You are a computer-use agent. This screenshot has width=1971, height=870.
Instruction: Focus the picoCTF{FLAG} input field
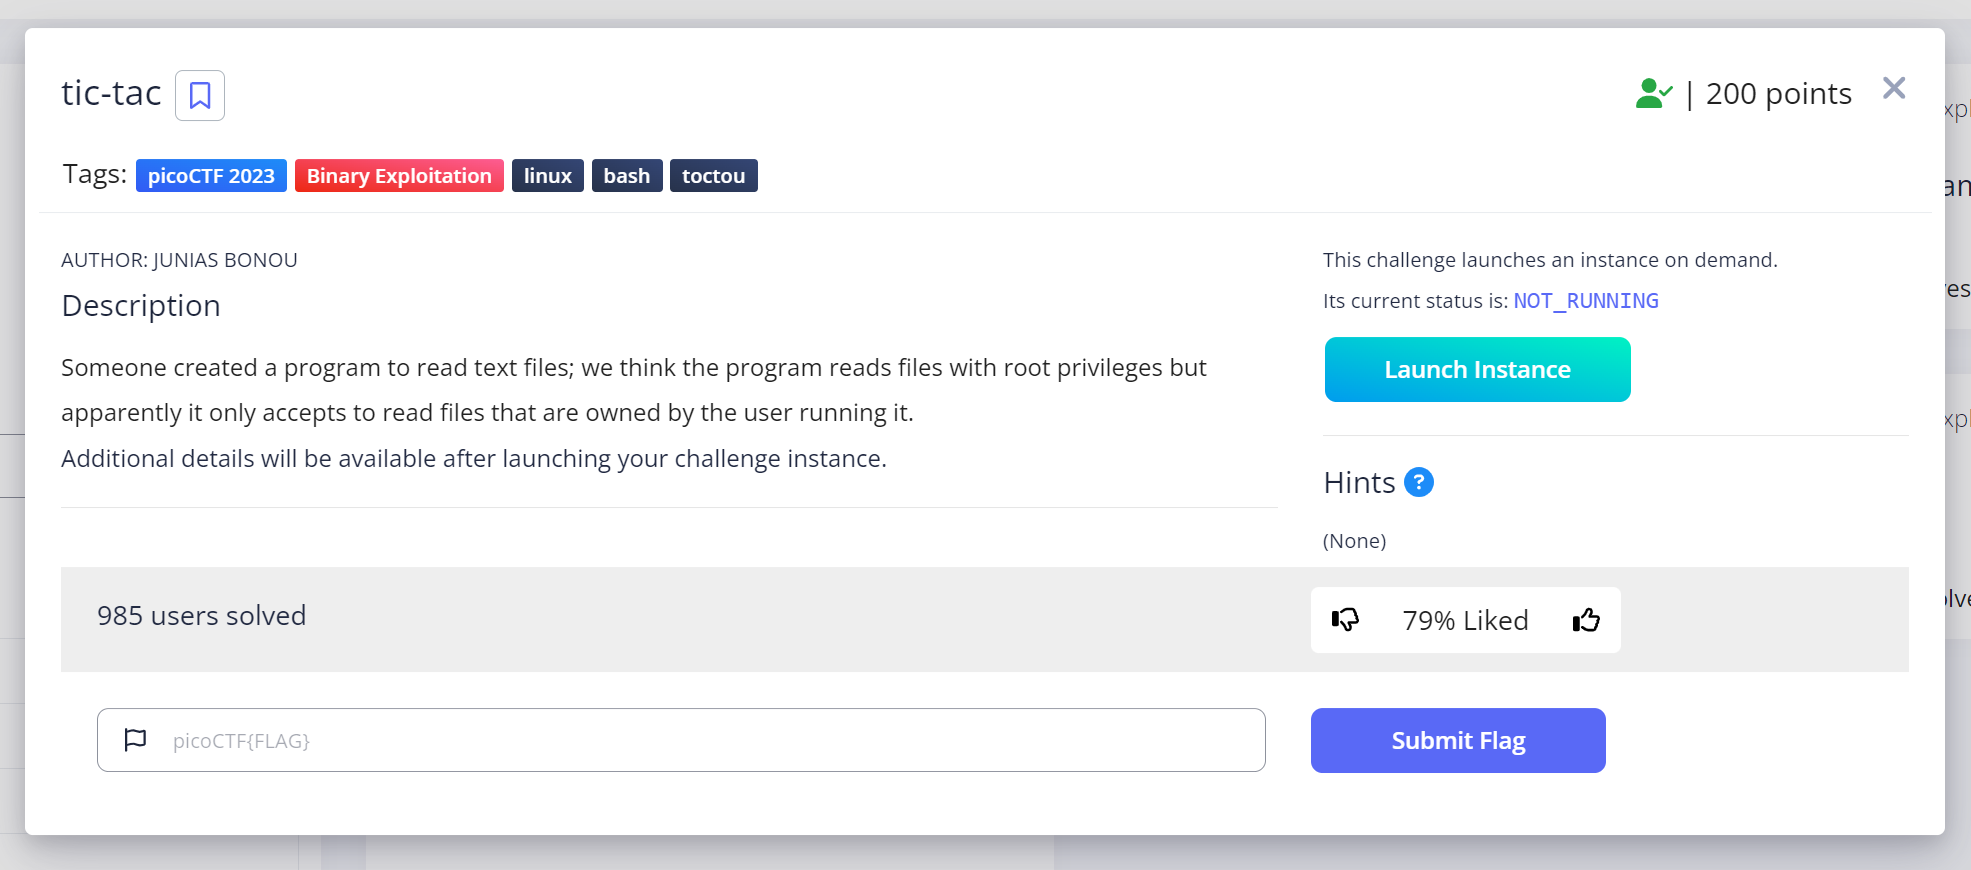700,740
